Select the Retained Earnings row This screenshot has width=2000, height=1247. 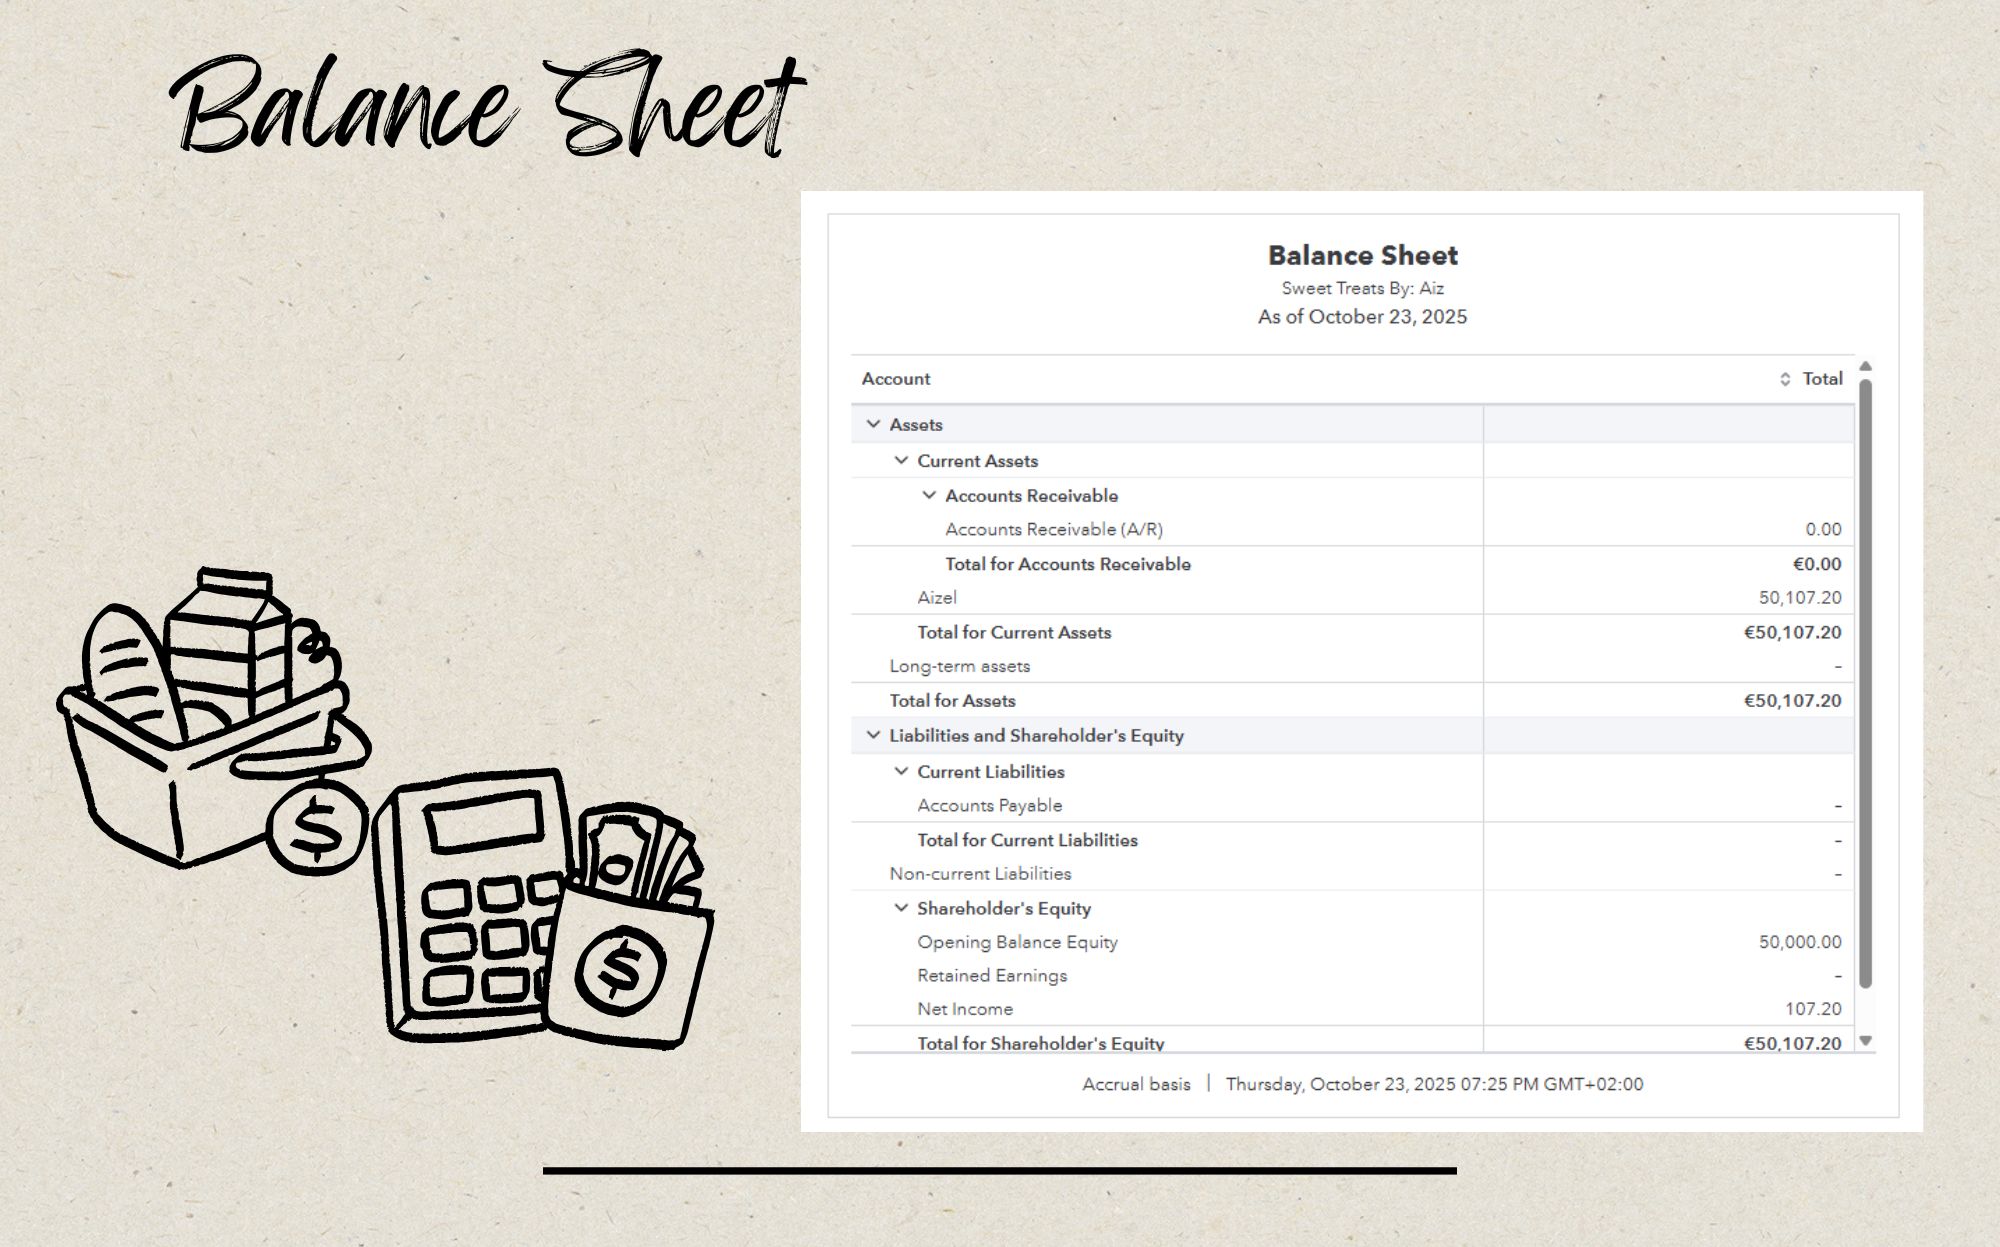[x=992, y=975]
